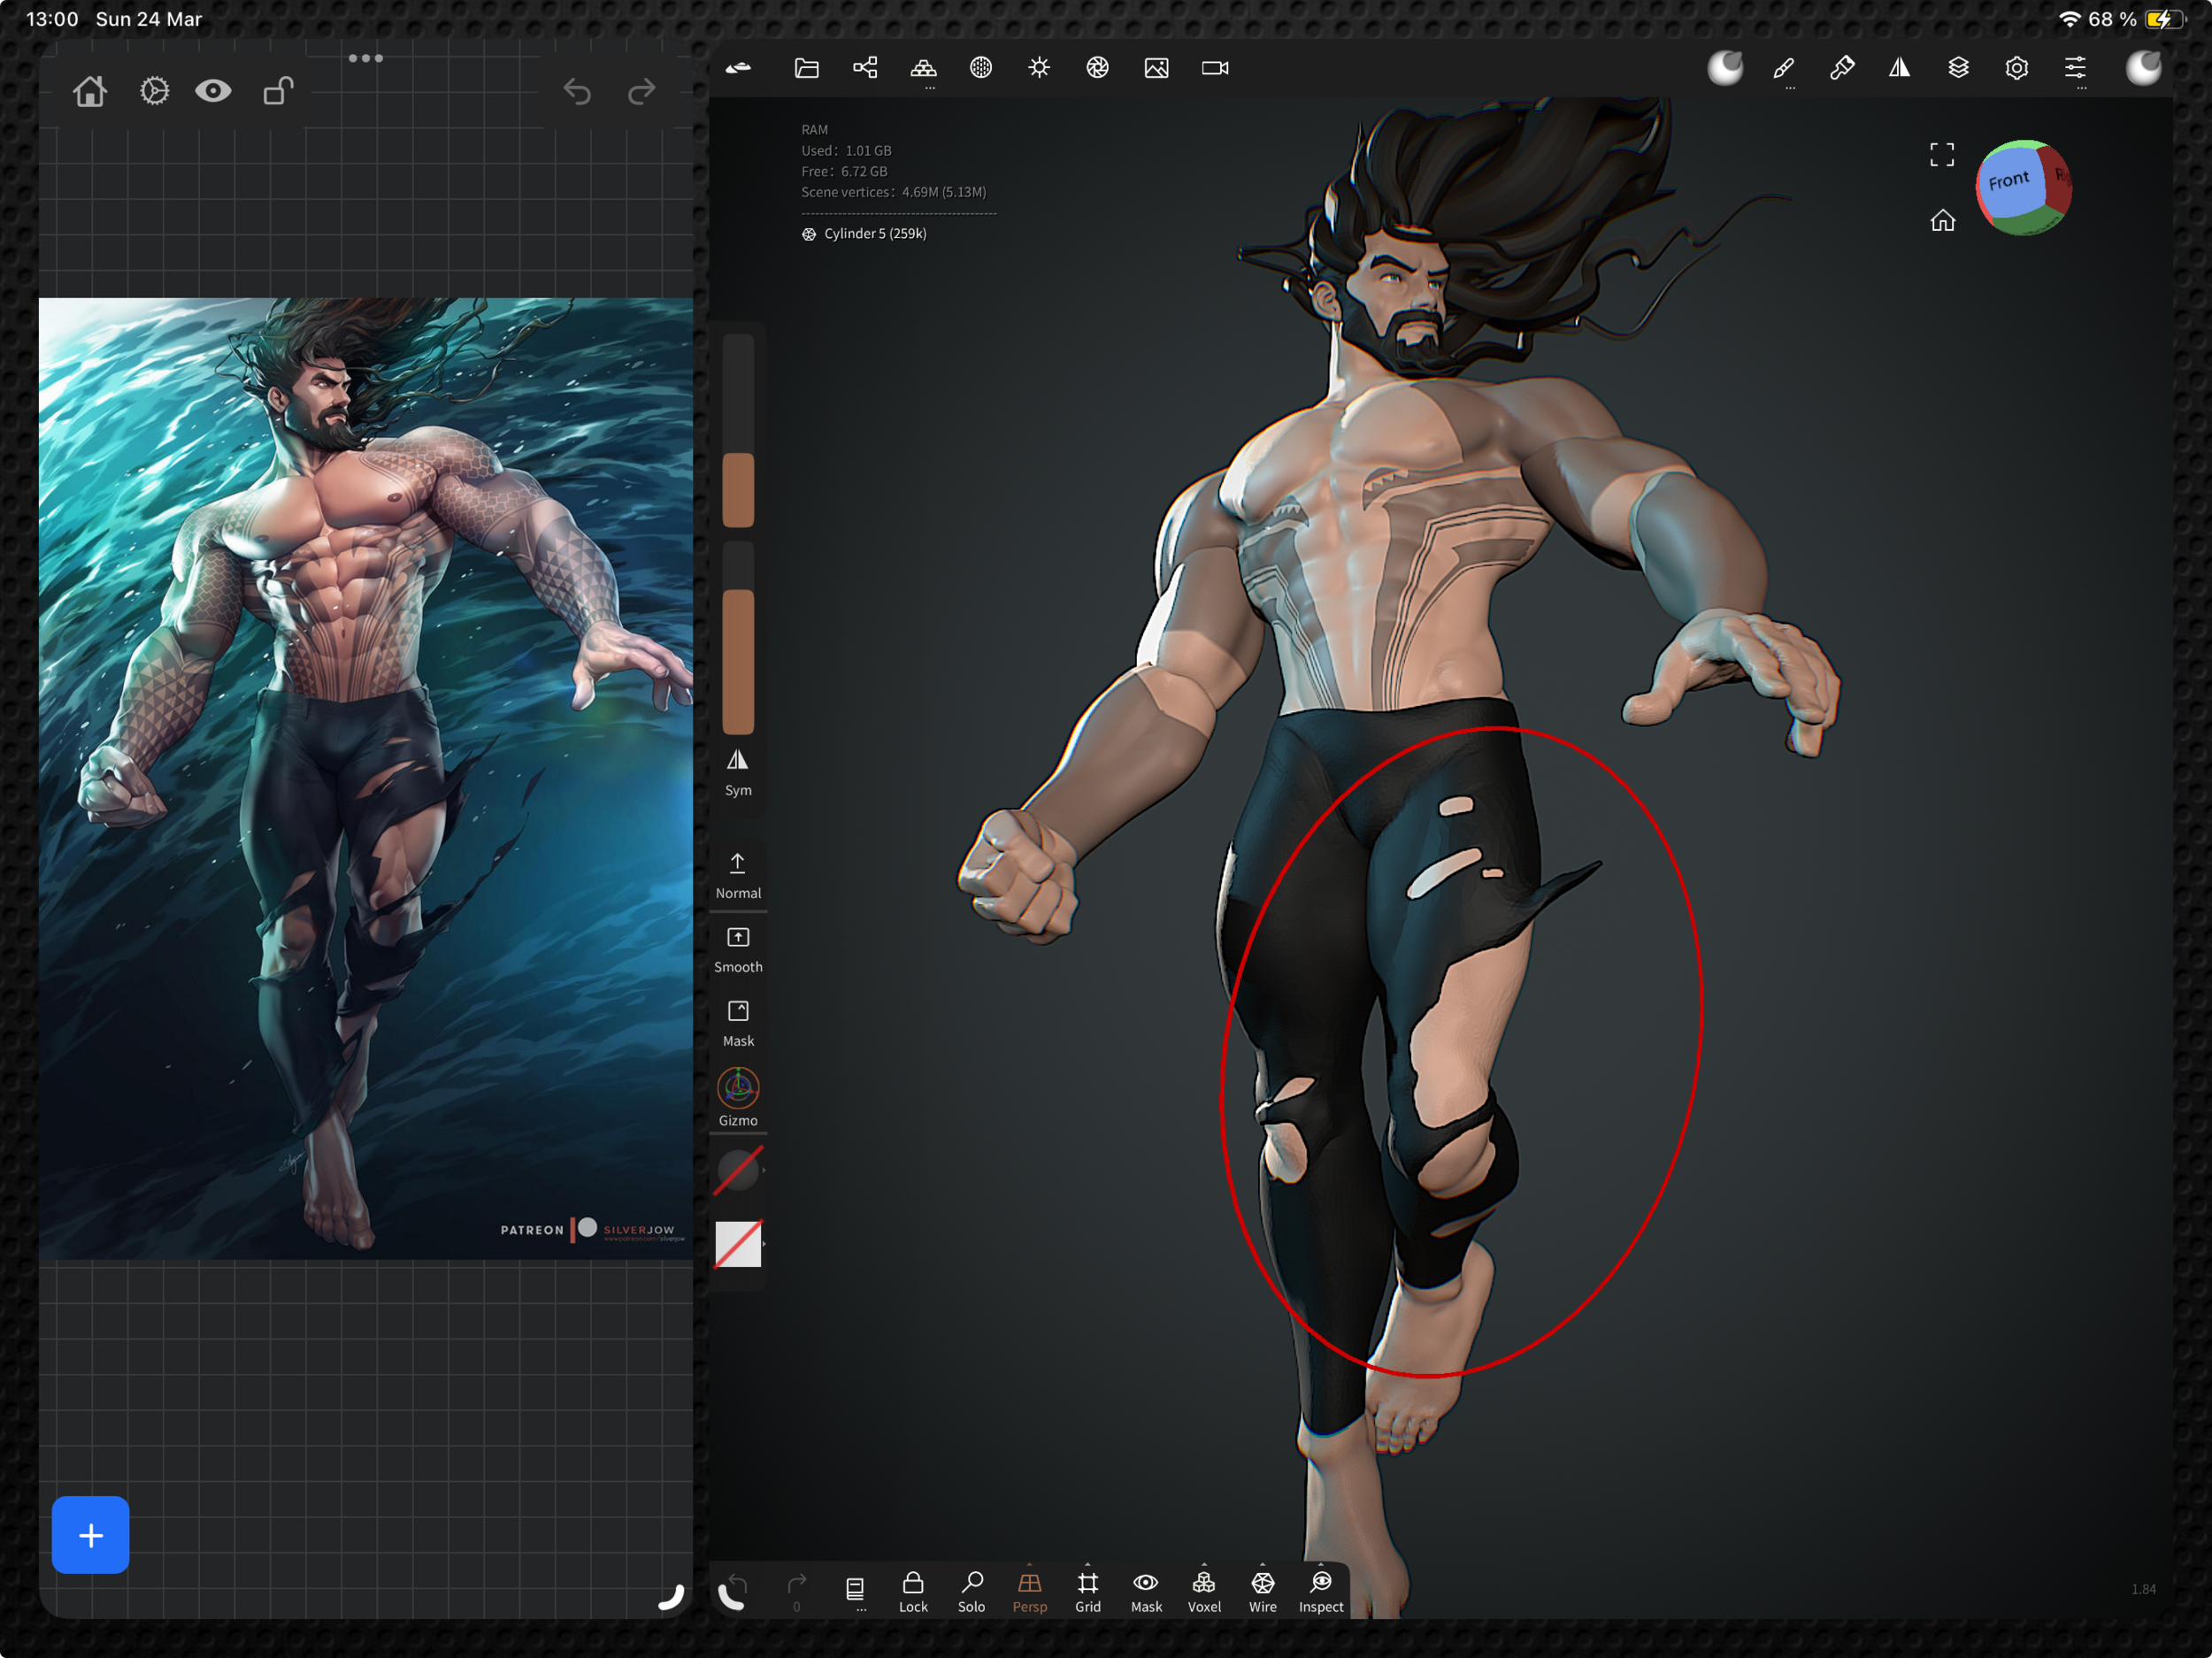Image resolution: width=2212 pixels, height=1658 pixels.
Task: Open the Camera settings menu
Action: [x=1214, y=68]
